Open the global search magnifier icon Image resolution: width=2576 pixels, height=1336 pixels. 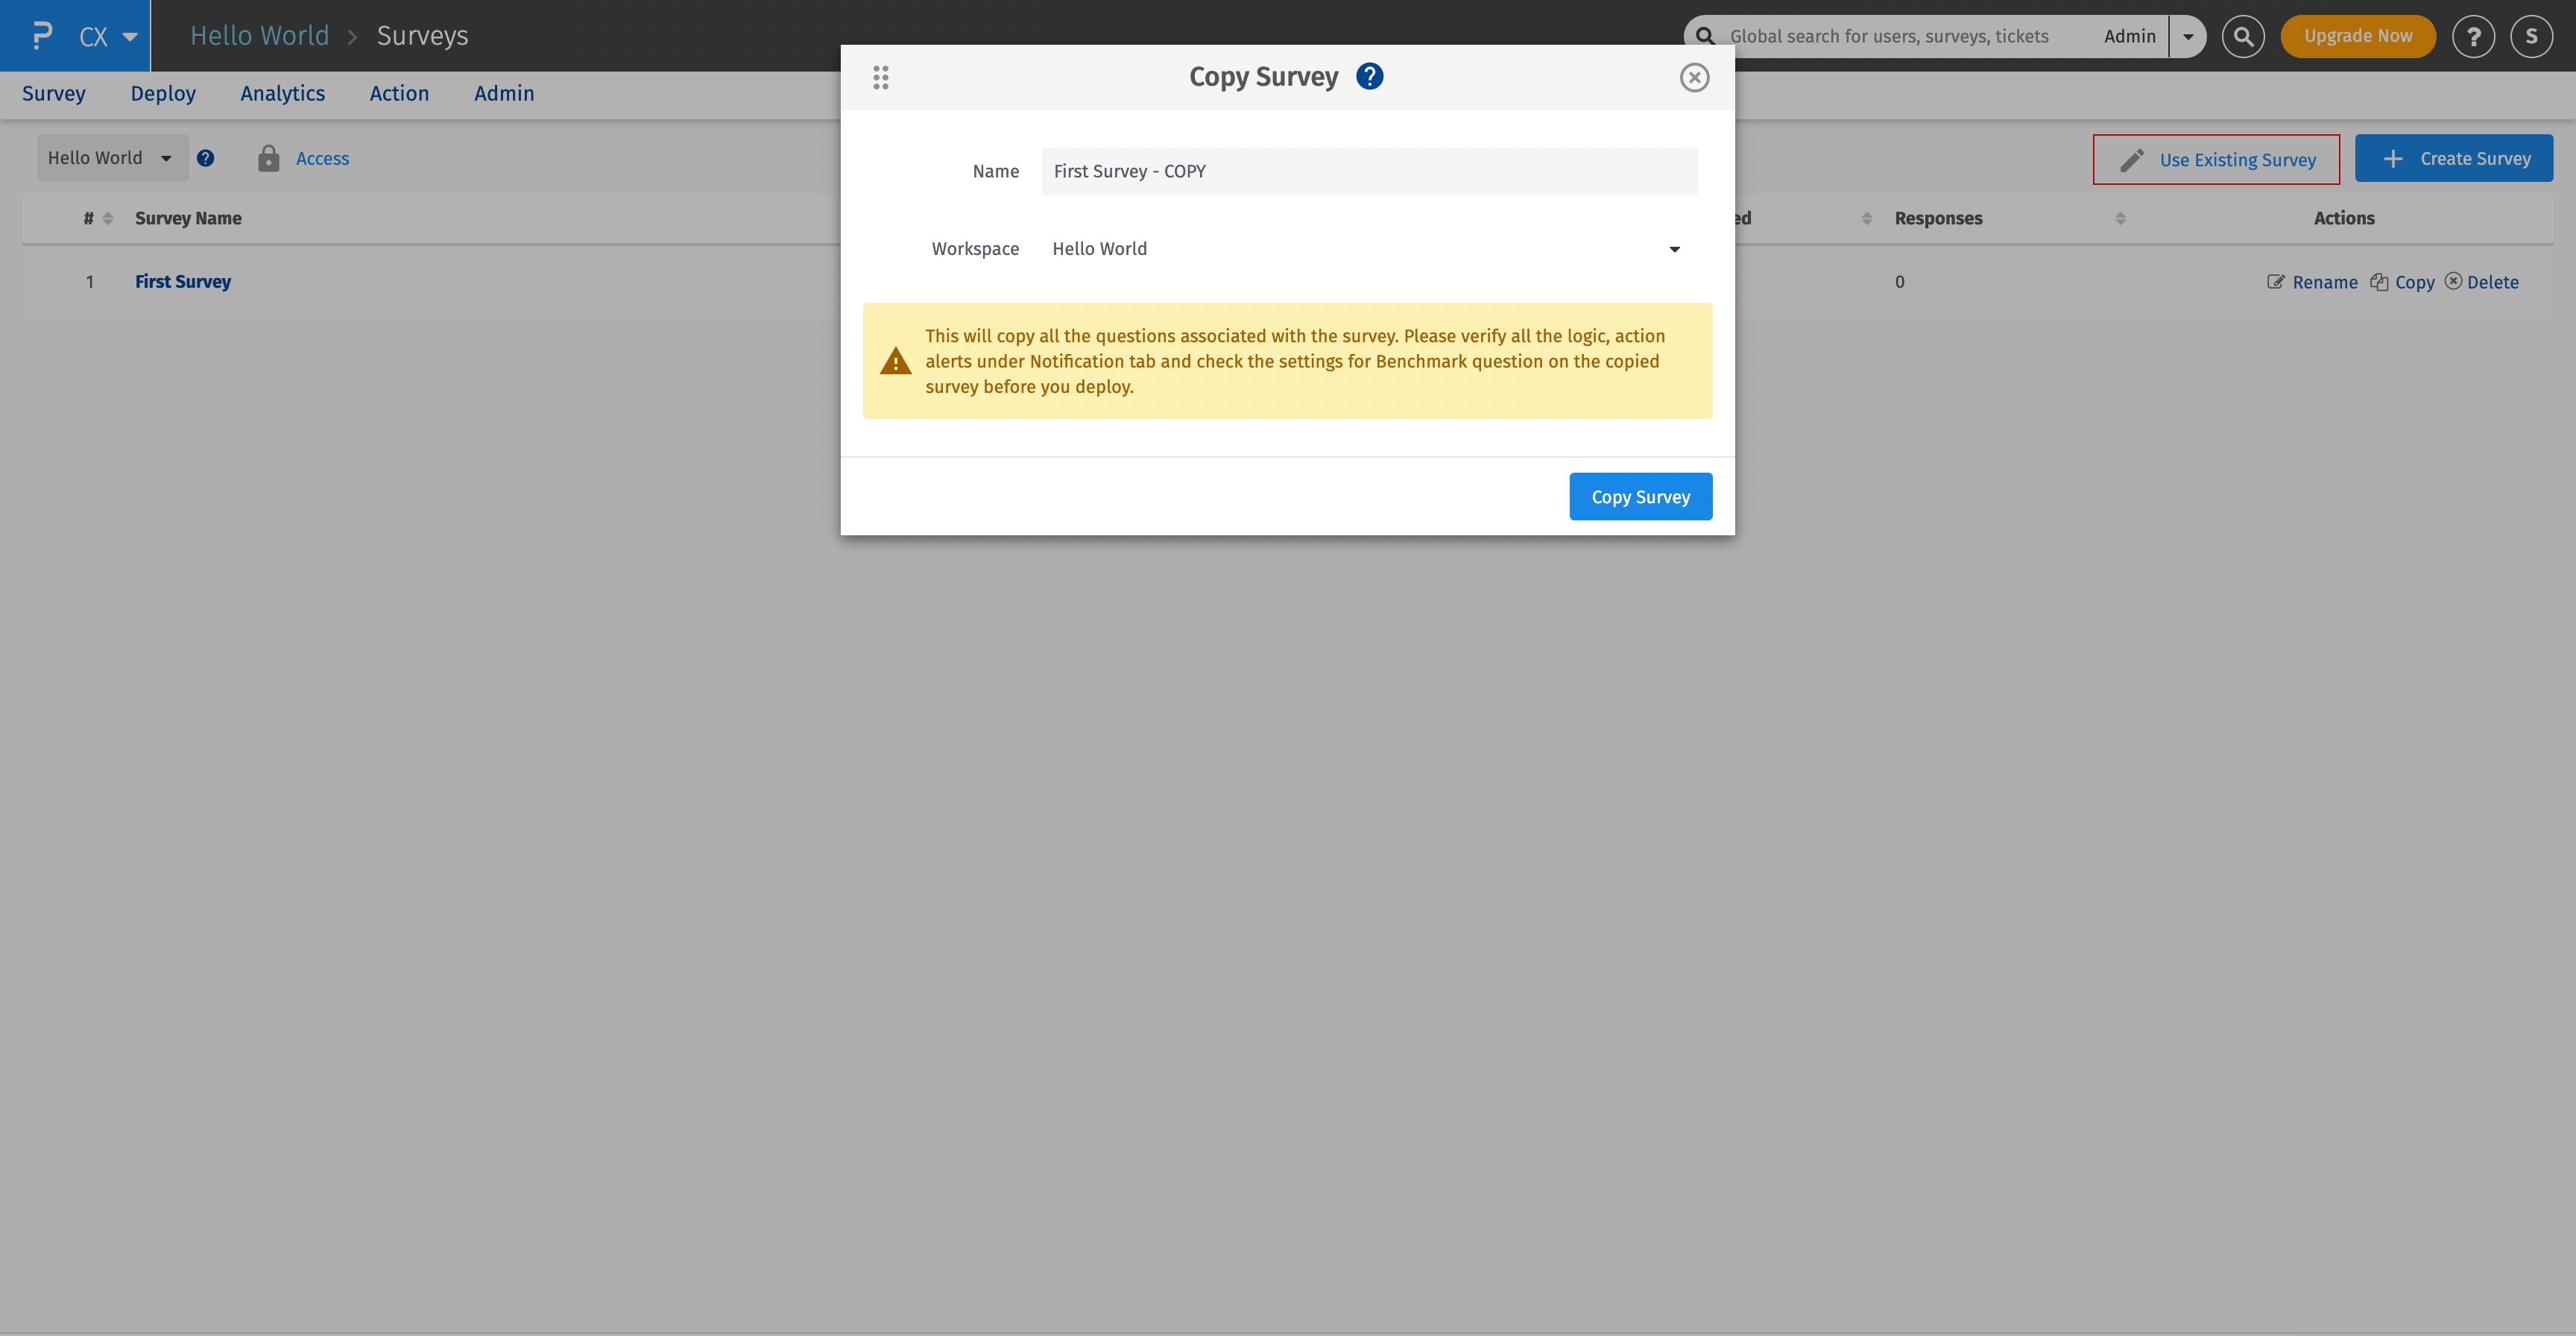point(2243,36)
